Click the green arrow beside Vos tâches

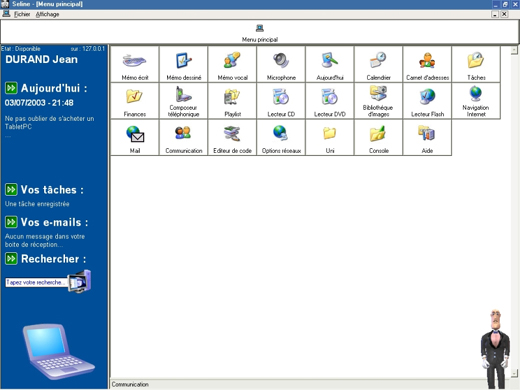(x=11, y=189)
